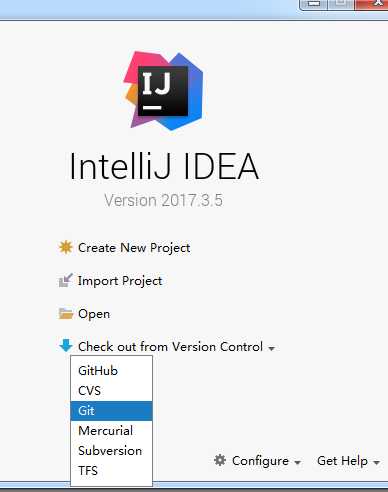This screenshot has width=388, height=492.
Task: Click the Get Help text
Action: 342,461
